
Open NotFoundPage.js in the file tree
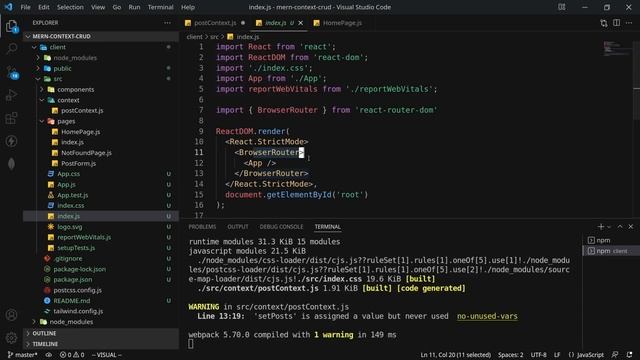101,153
